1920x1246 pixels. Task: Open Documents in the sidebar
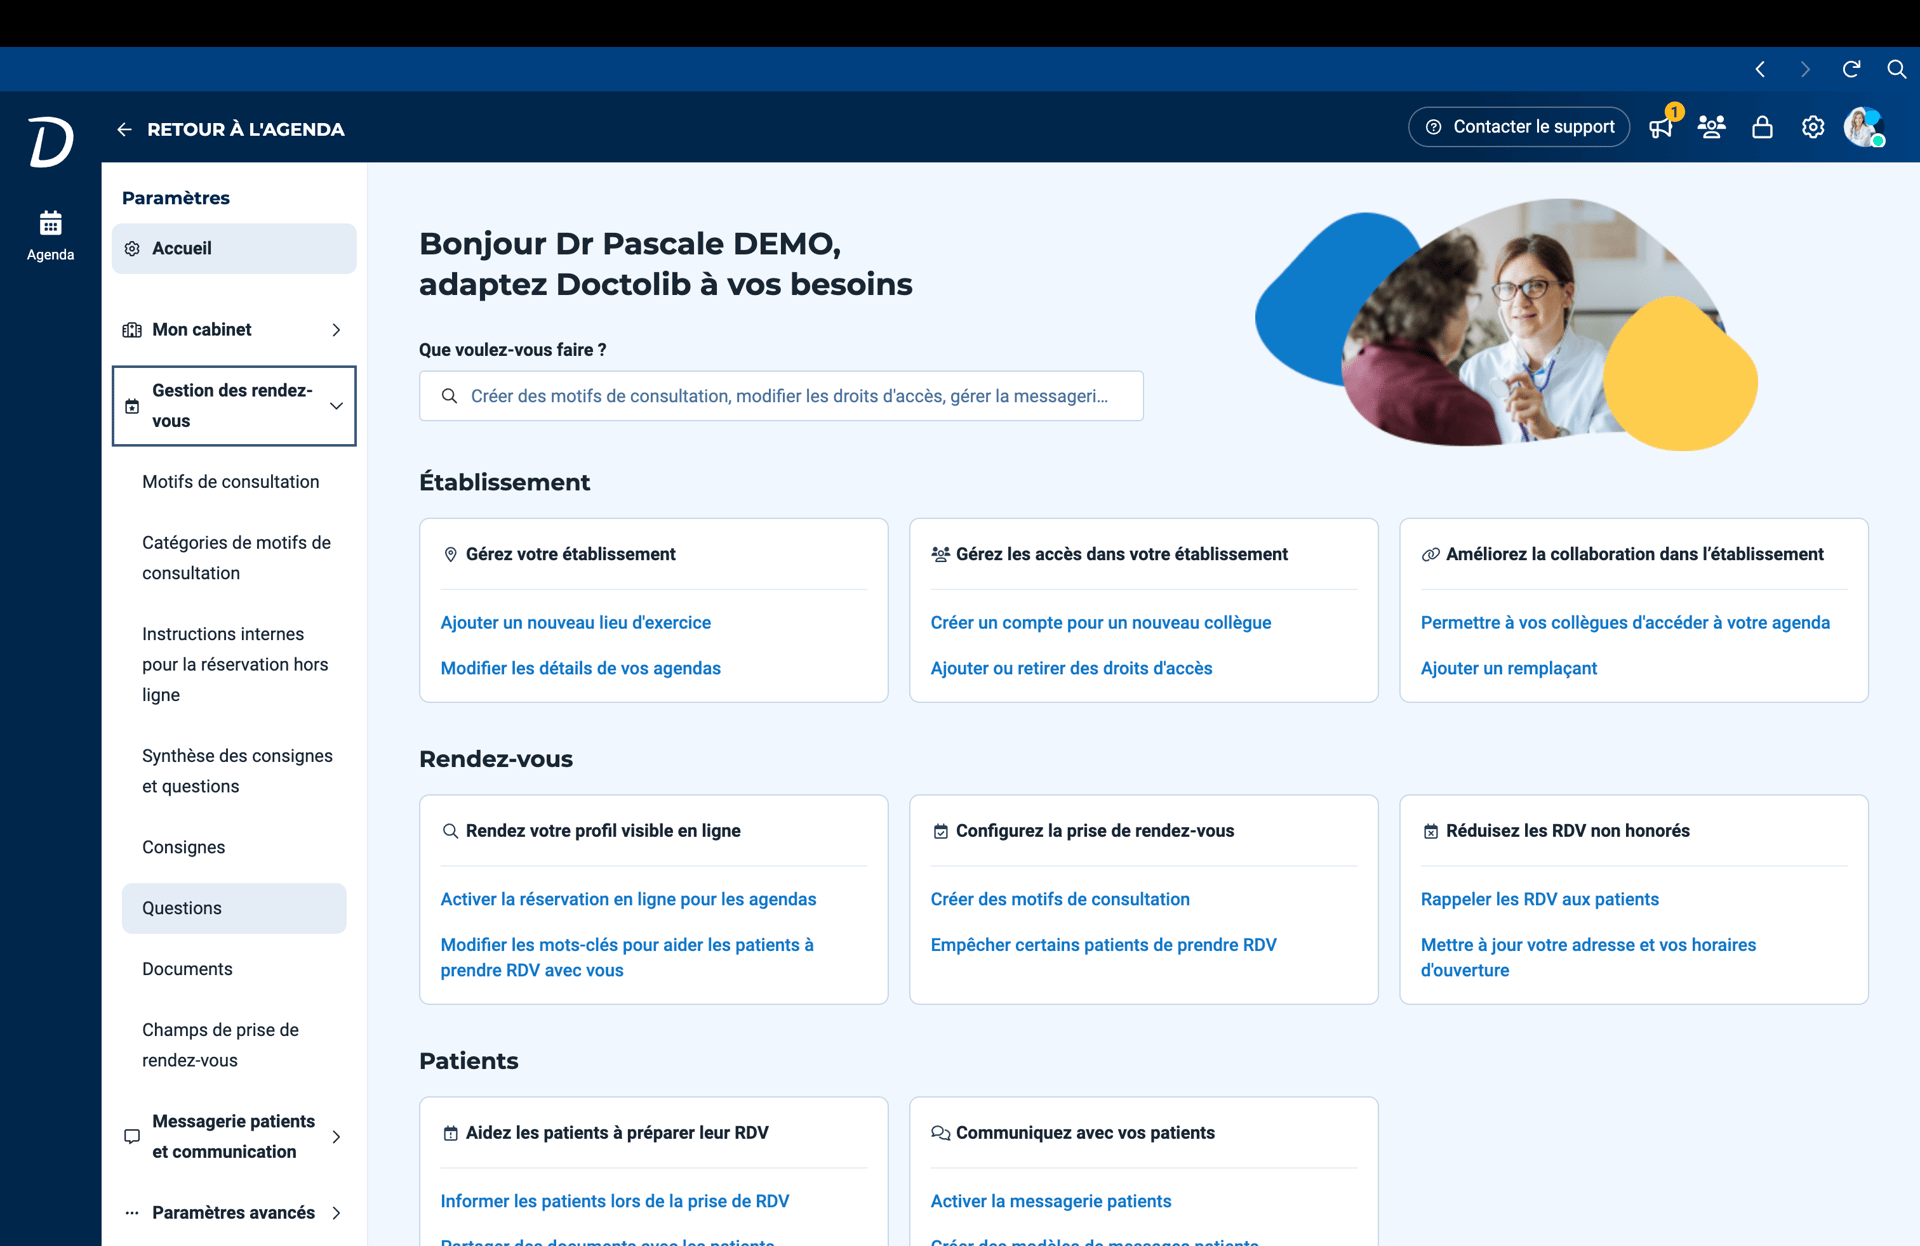[x=187, y=969]
